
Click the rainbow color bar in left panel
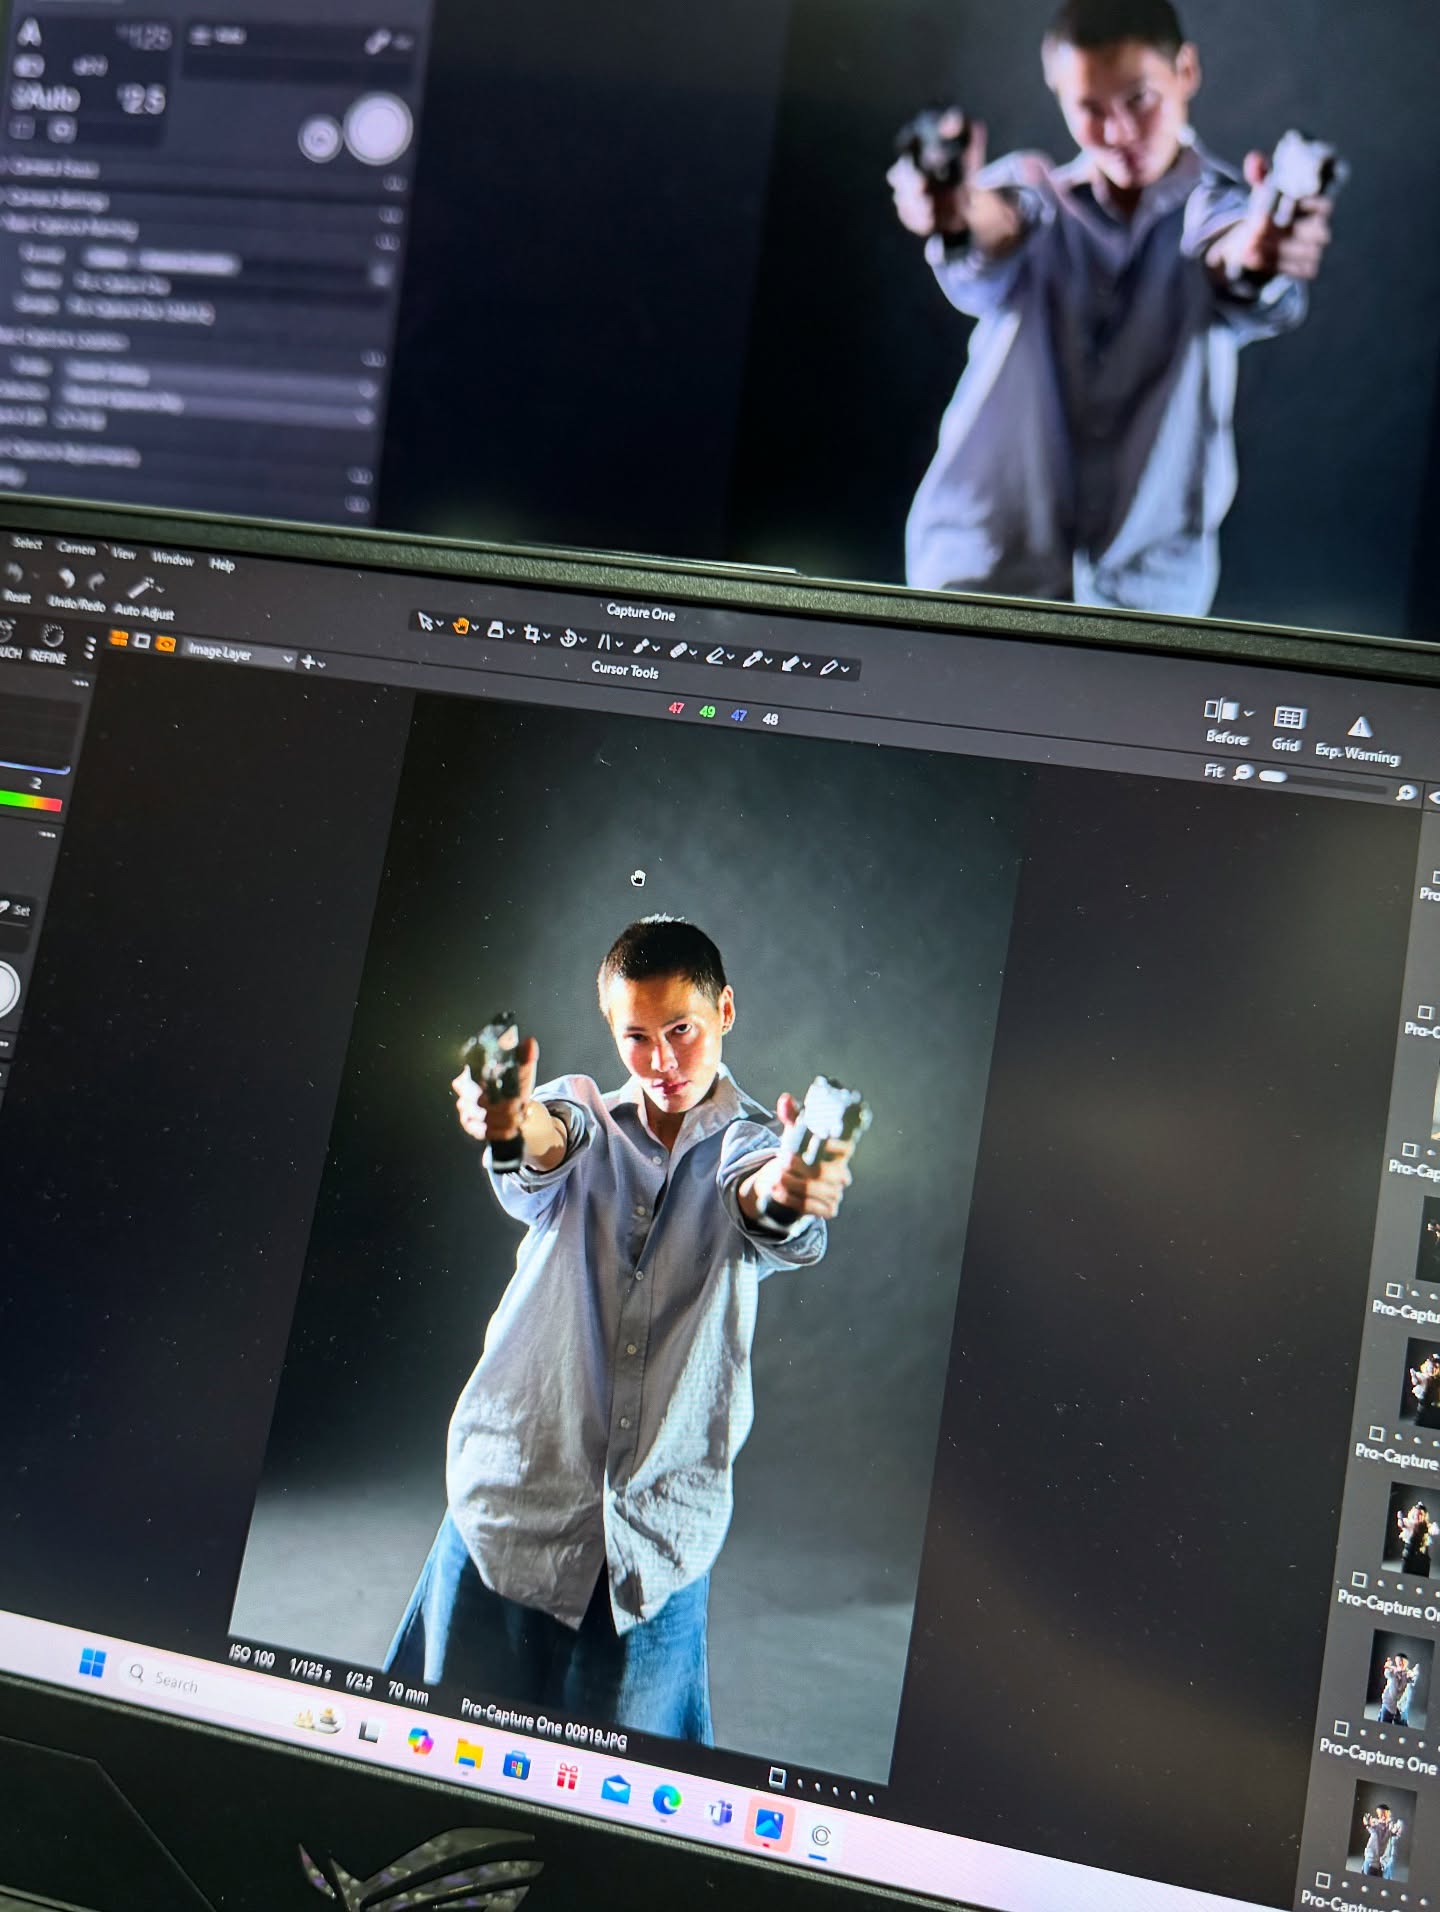pos(30,800)
